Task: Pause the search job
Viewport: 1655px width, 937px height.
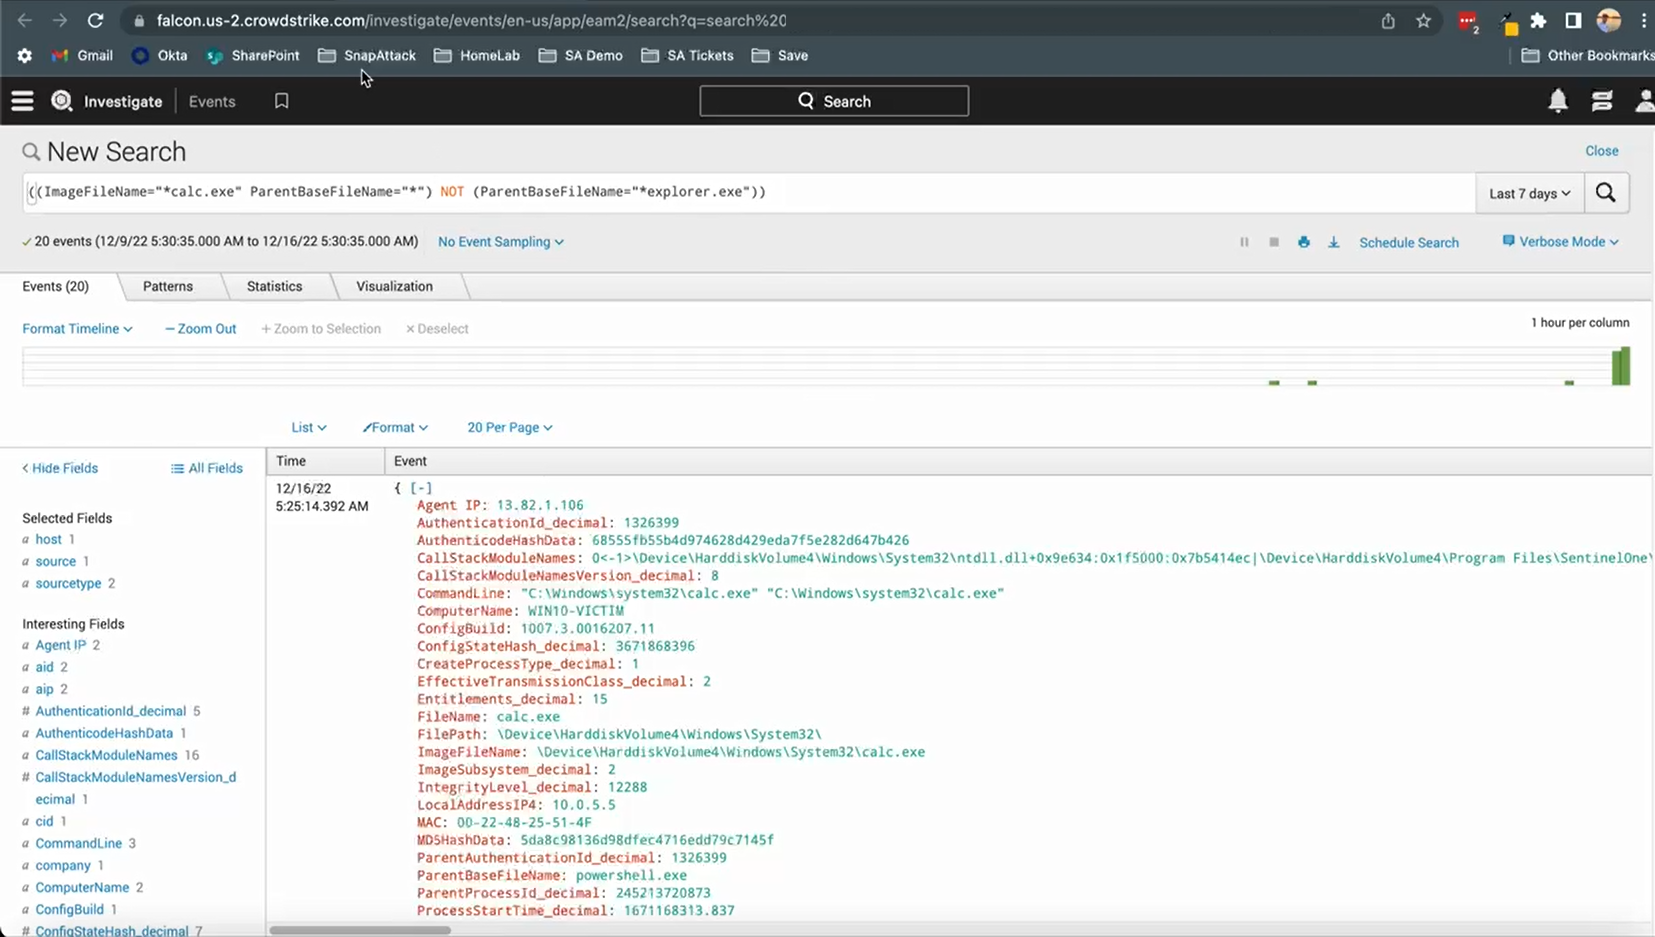Action: click(x=1244, y=242)
